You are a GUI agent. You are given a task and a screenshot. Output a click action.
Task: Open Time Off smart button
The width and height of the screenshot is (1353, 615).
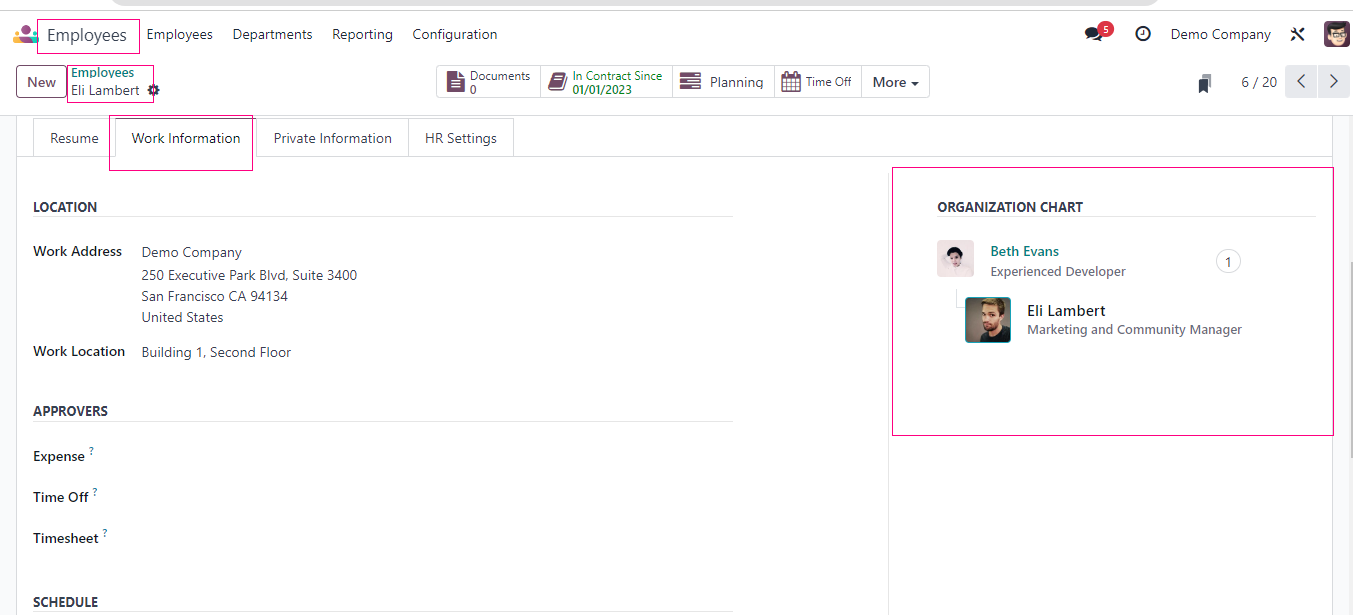(817, 82)
